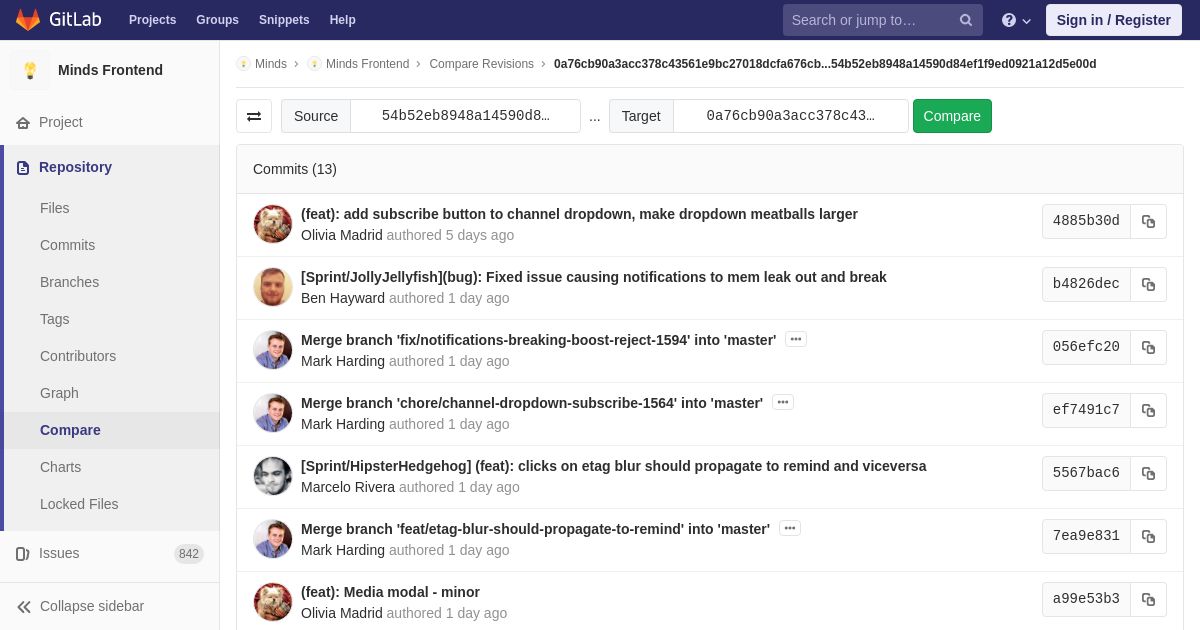Viewport: 1200px width, 630px height.
Task: Open the Minds Frontend project title
Action: pyautogui.click(x=110, y=70)
